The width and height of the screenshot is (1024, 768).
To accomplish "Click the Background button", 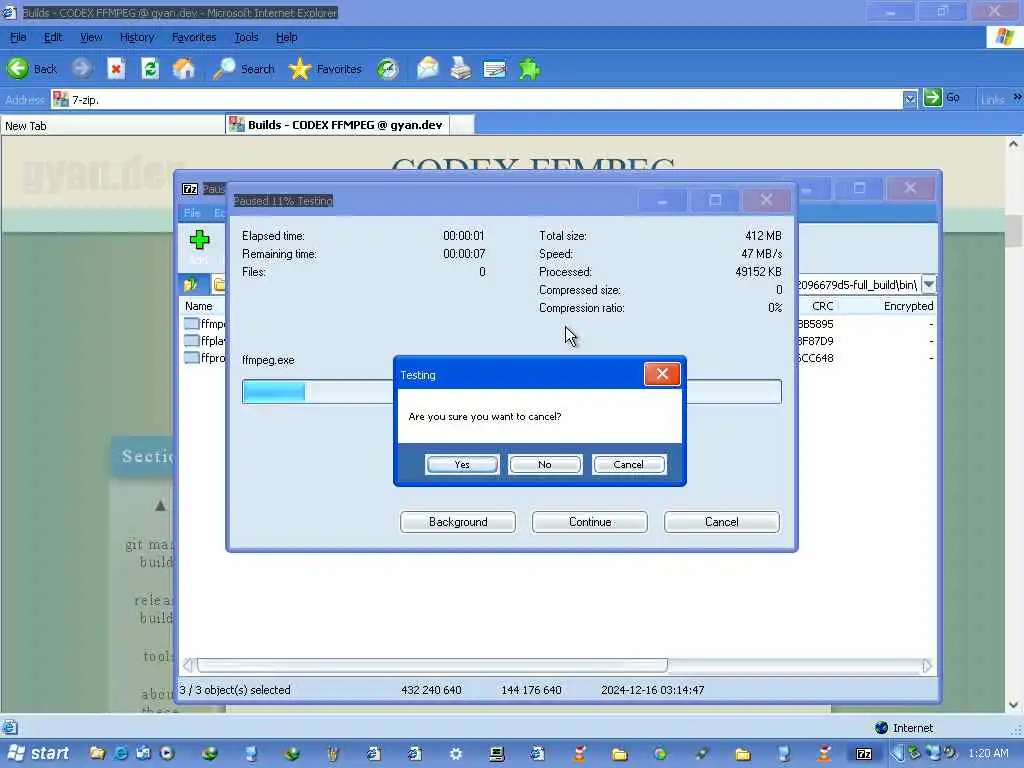I will 458,522.
